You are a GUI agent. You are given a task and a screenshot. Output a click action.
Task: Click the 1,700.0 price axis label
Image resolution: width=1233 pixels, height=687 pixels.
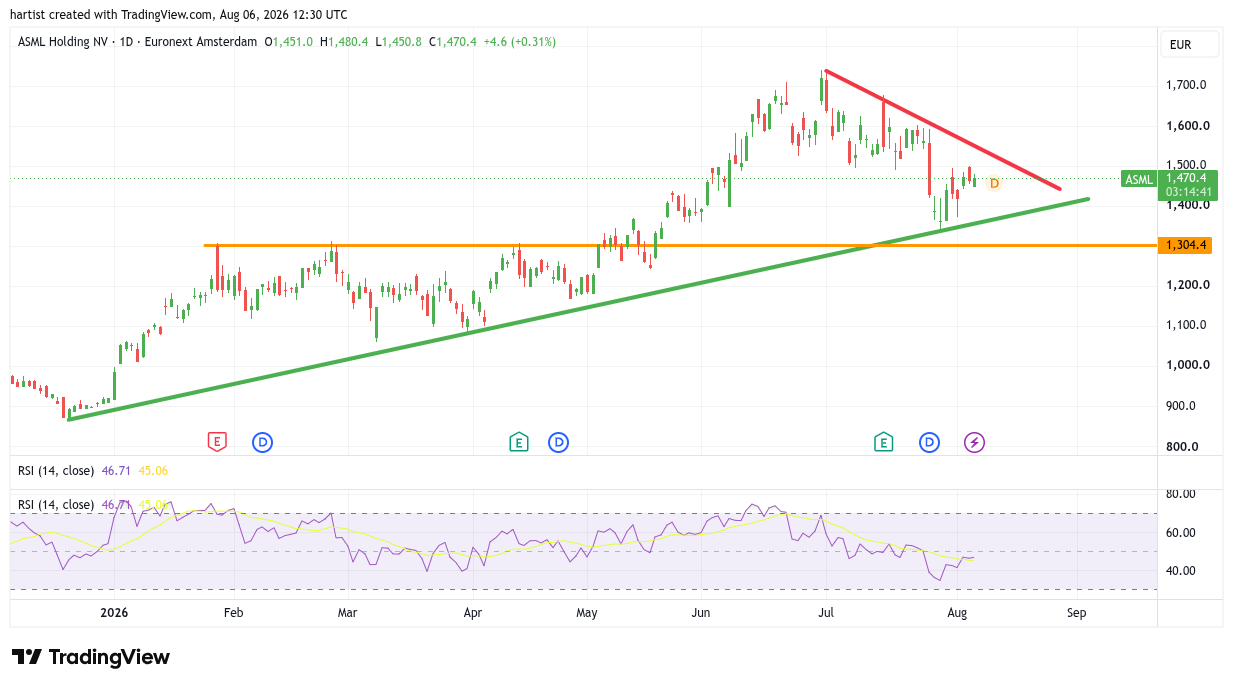[1187, 85]
